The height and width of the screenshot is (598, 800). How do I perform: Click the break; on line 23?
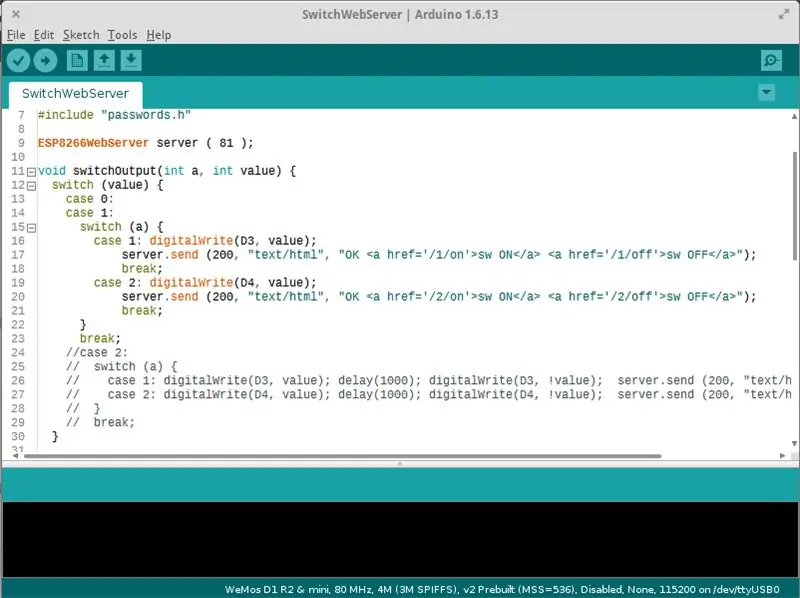[100, 338]
